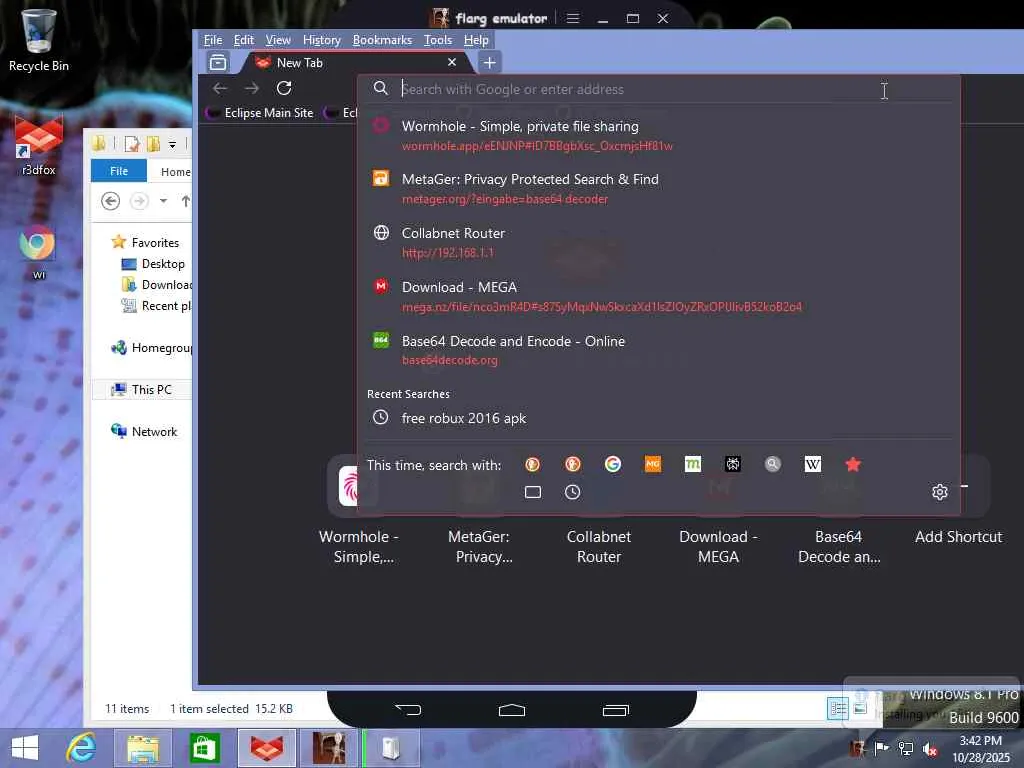Search history with clock icon
Image resolution: width=1024 pixels, height=768 pixels.
tap(573, 492)
